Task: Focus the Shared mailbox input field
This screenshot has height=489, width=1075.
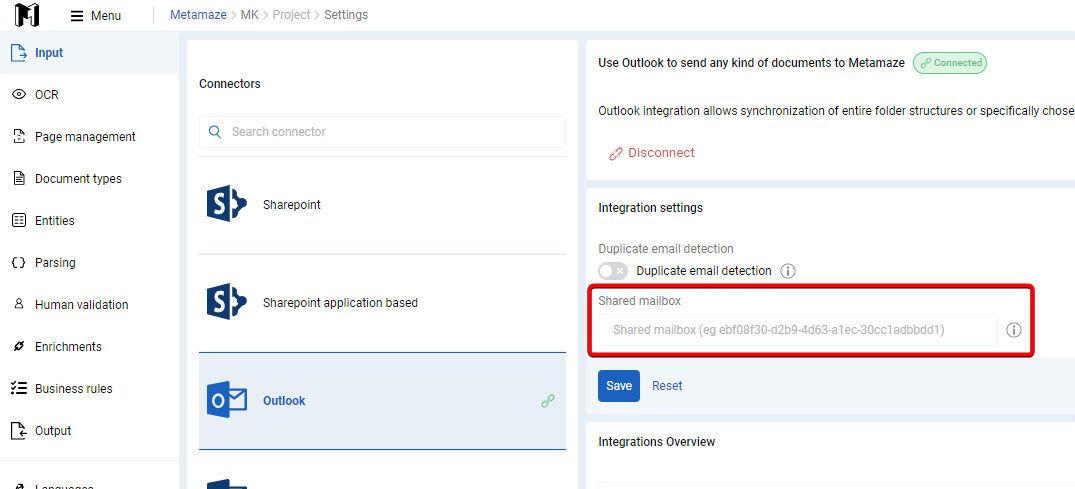Action: pyautogui.click(x=798, y=330)
